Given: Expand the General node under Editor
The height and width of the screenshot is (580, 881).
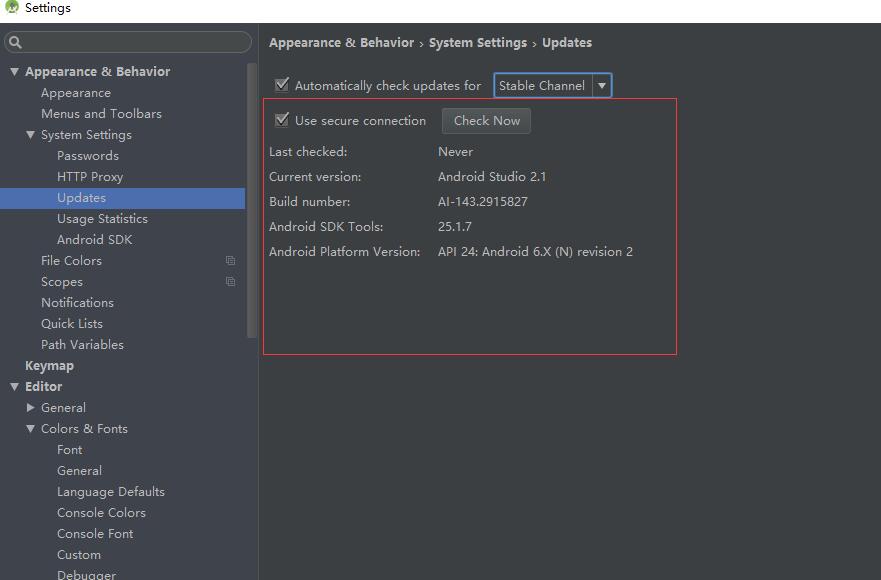Looking at the screenshot, I should point(30,408).
